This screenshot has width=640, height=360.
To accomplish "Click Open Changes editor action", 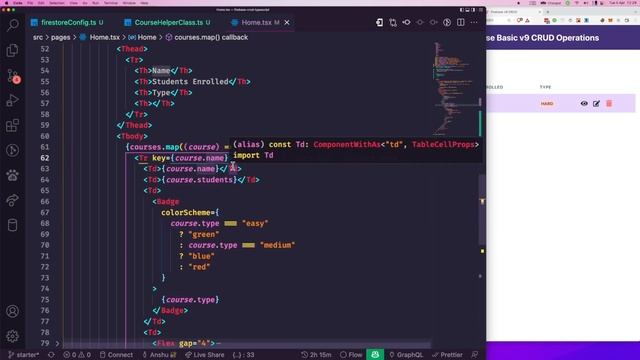I will point(380,22).
